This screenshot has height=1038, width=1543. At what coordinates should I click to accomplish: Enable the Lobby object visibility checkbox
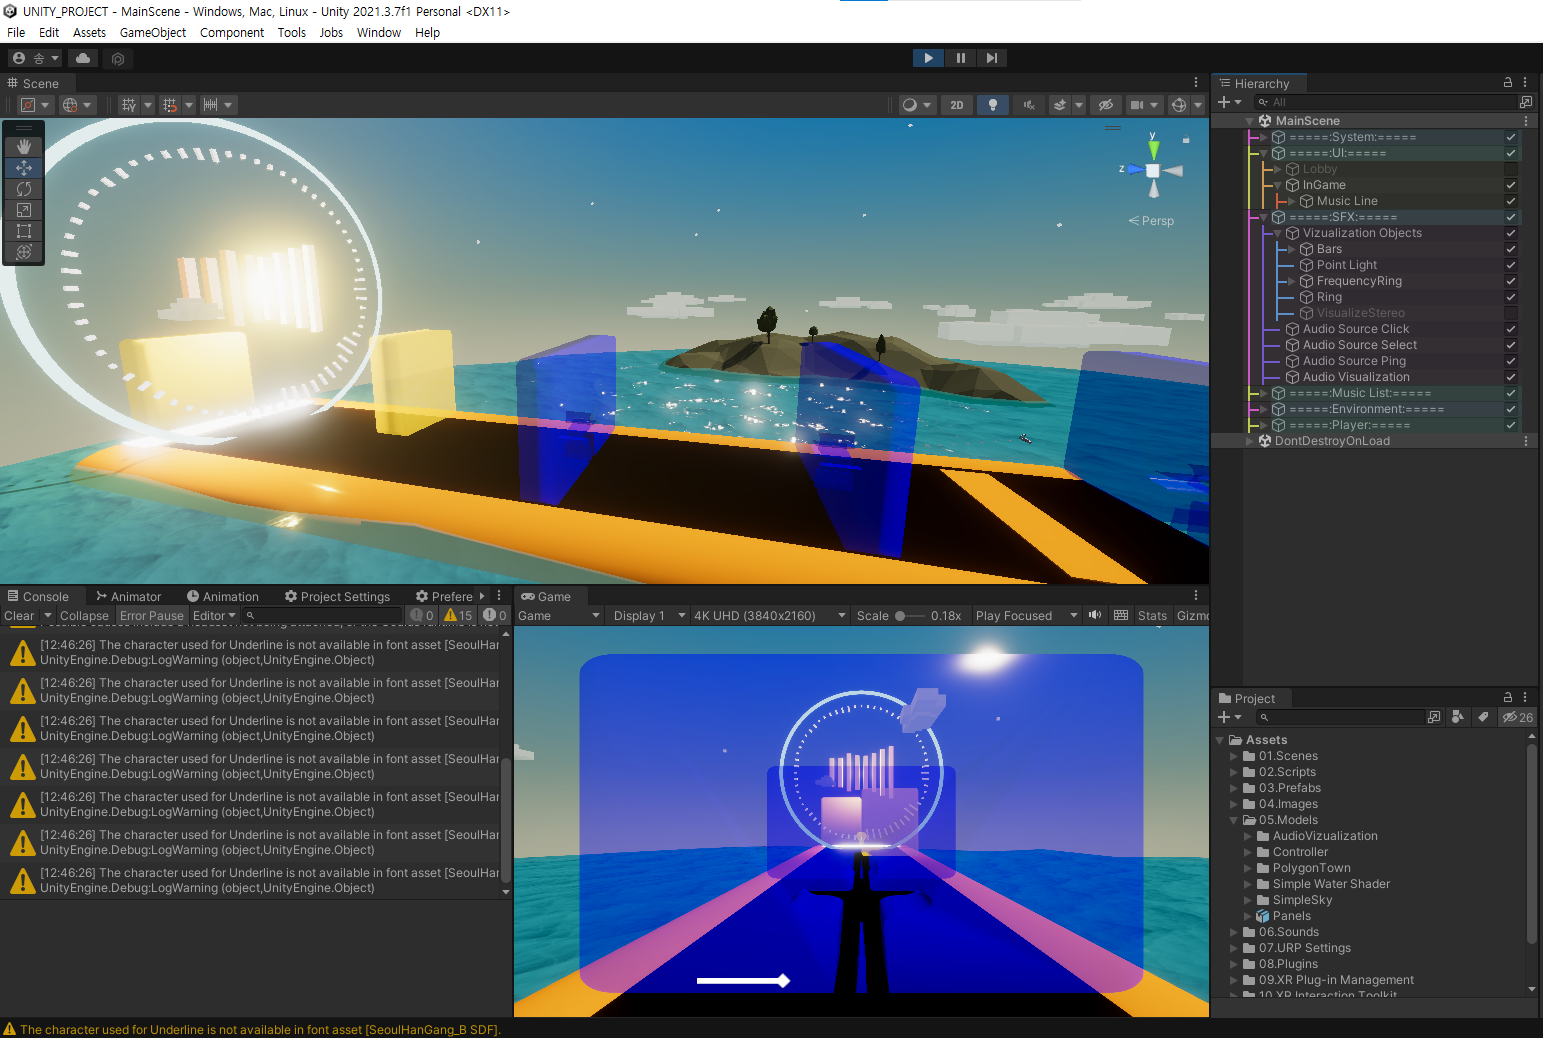[1511, 169]
